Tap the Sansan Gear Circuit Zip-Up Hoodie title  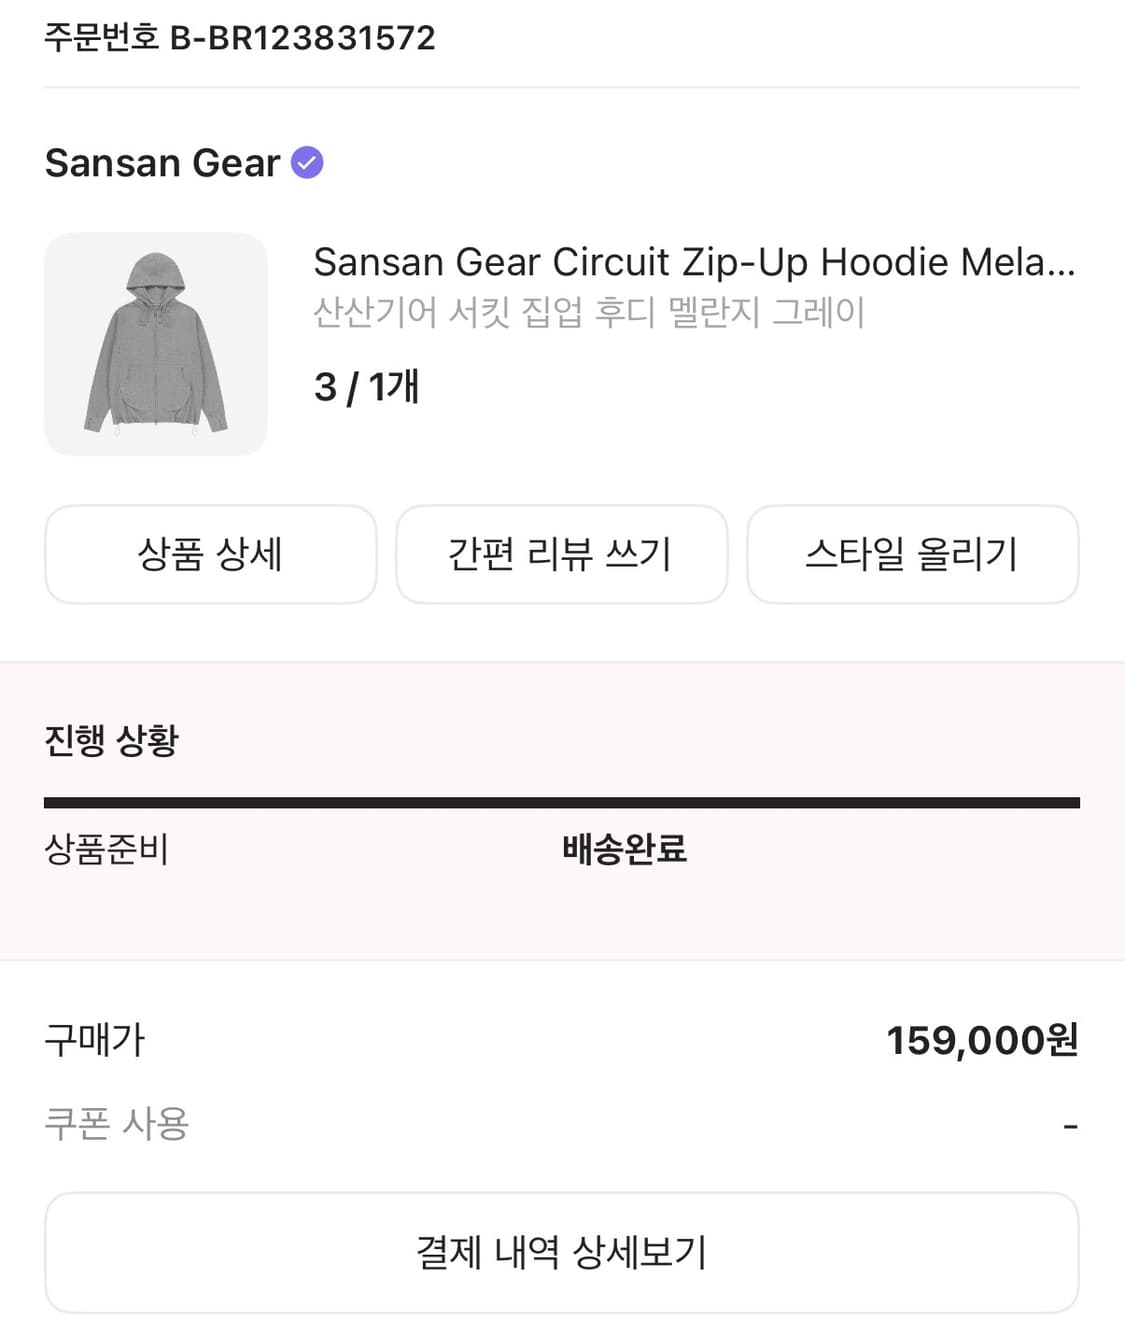pos(694,262)
